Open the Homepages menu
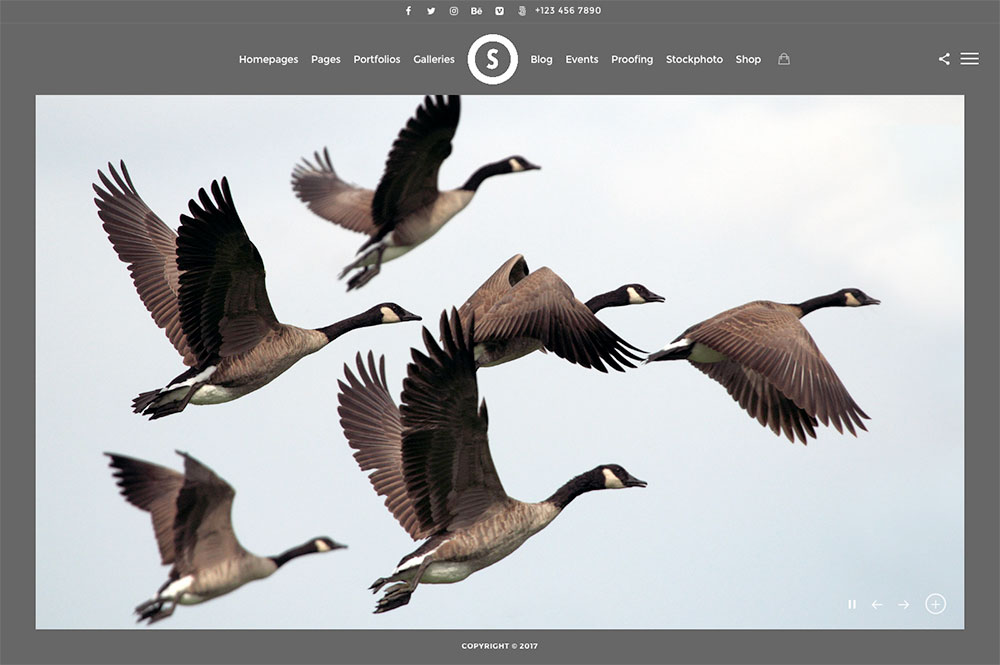1000x665 pixels. tap(268, 59)
